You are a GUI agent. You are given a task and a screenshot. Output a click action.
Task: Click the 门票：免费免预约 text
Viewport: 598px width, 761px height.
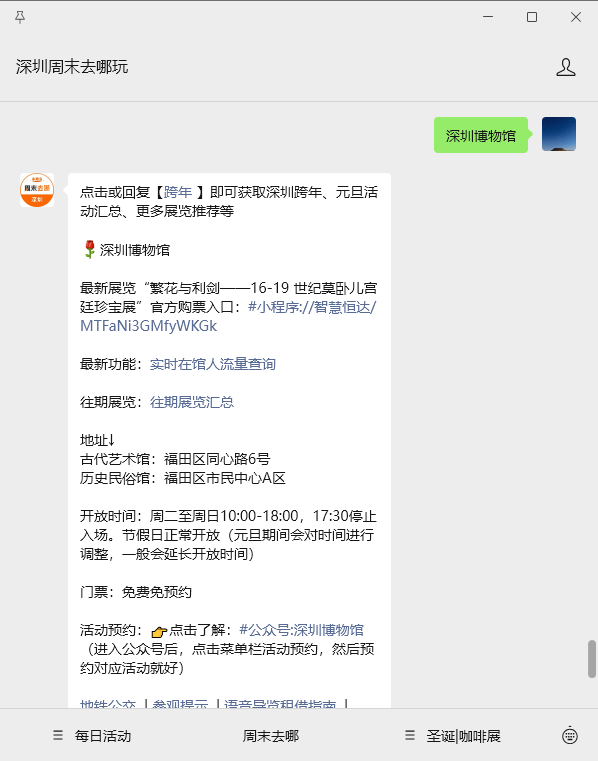point(136,592)
